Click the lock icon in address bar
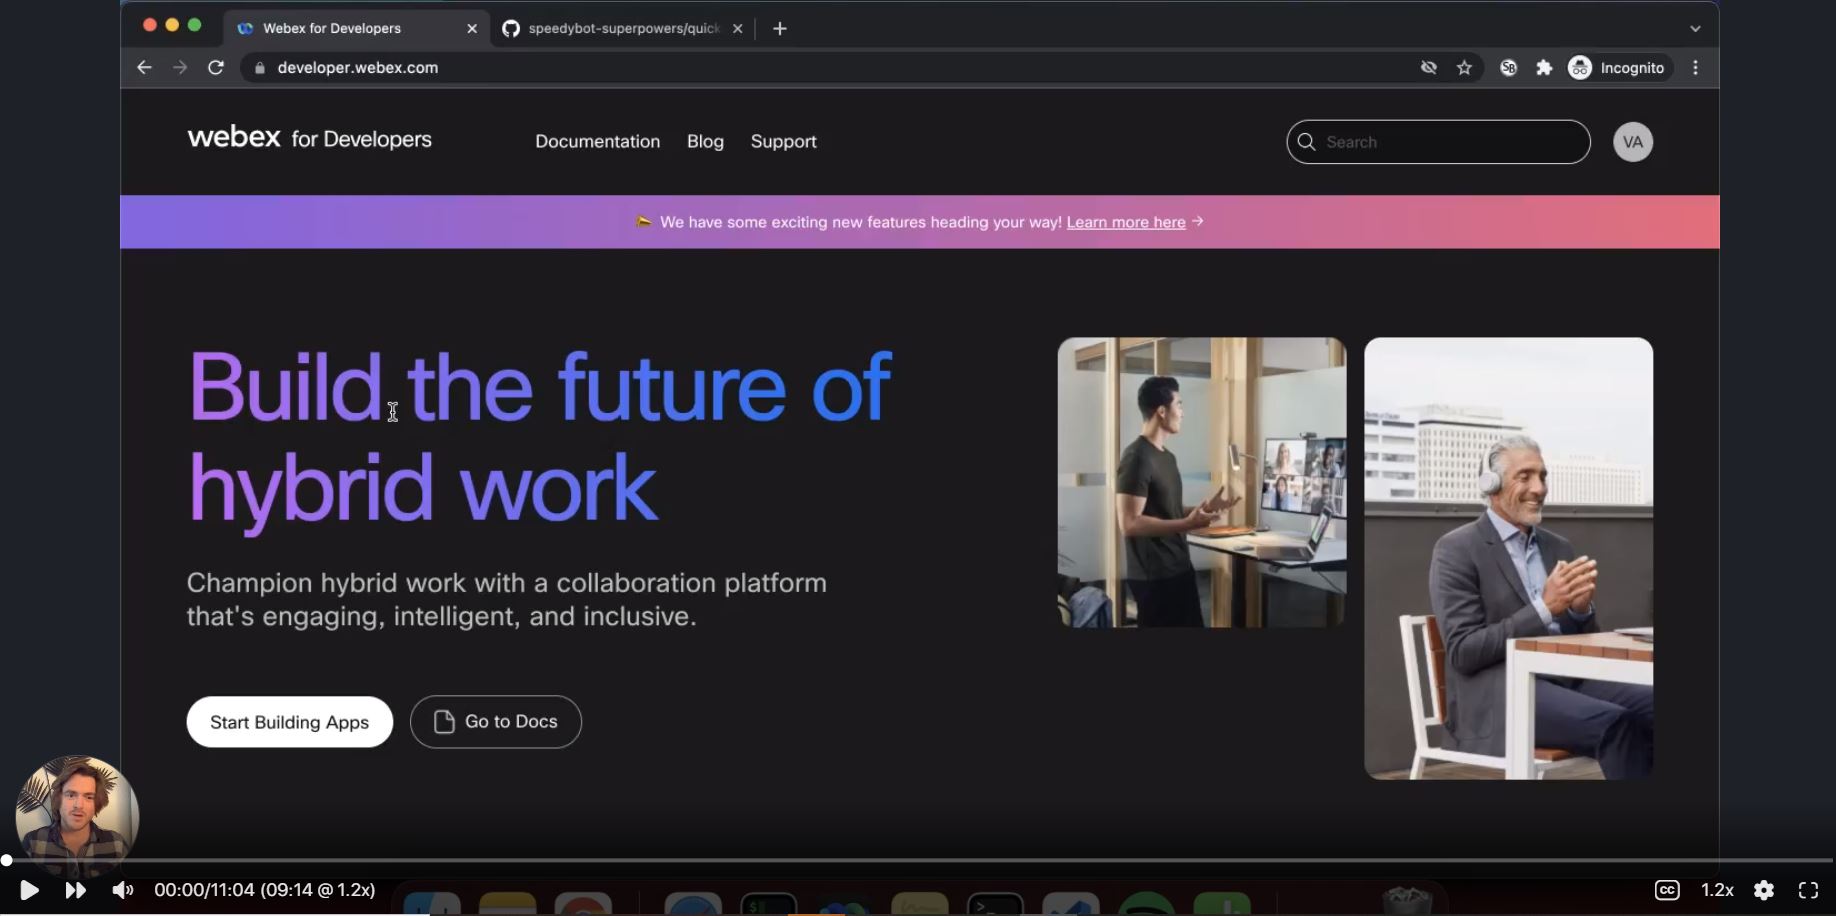This screenshot has width=1836, height=916. pos(260,67)
